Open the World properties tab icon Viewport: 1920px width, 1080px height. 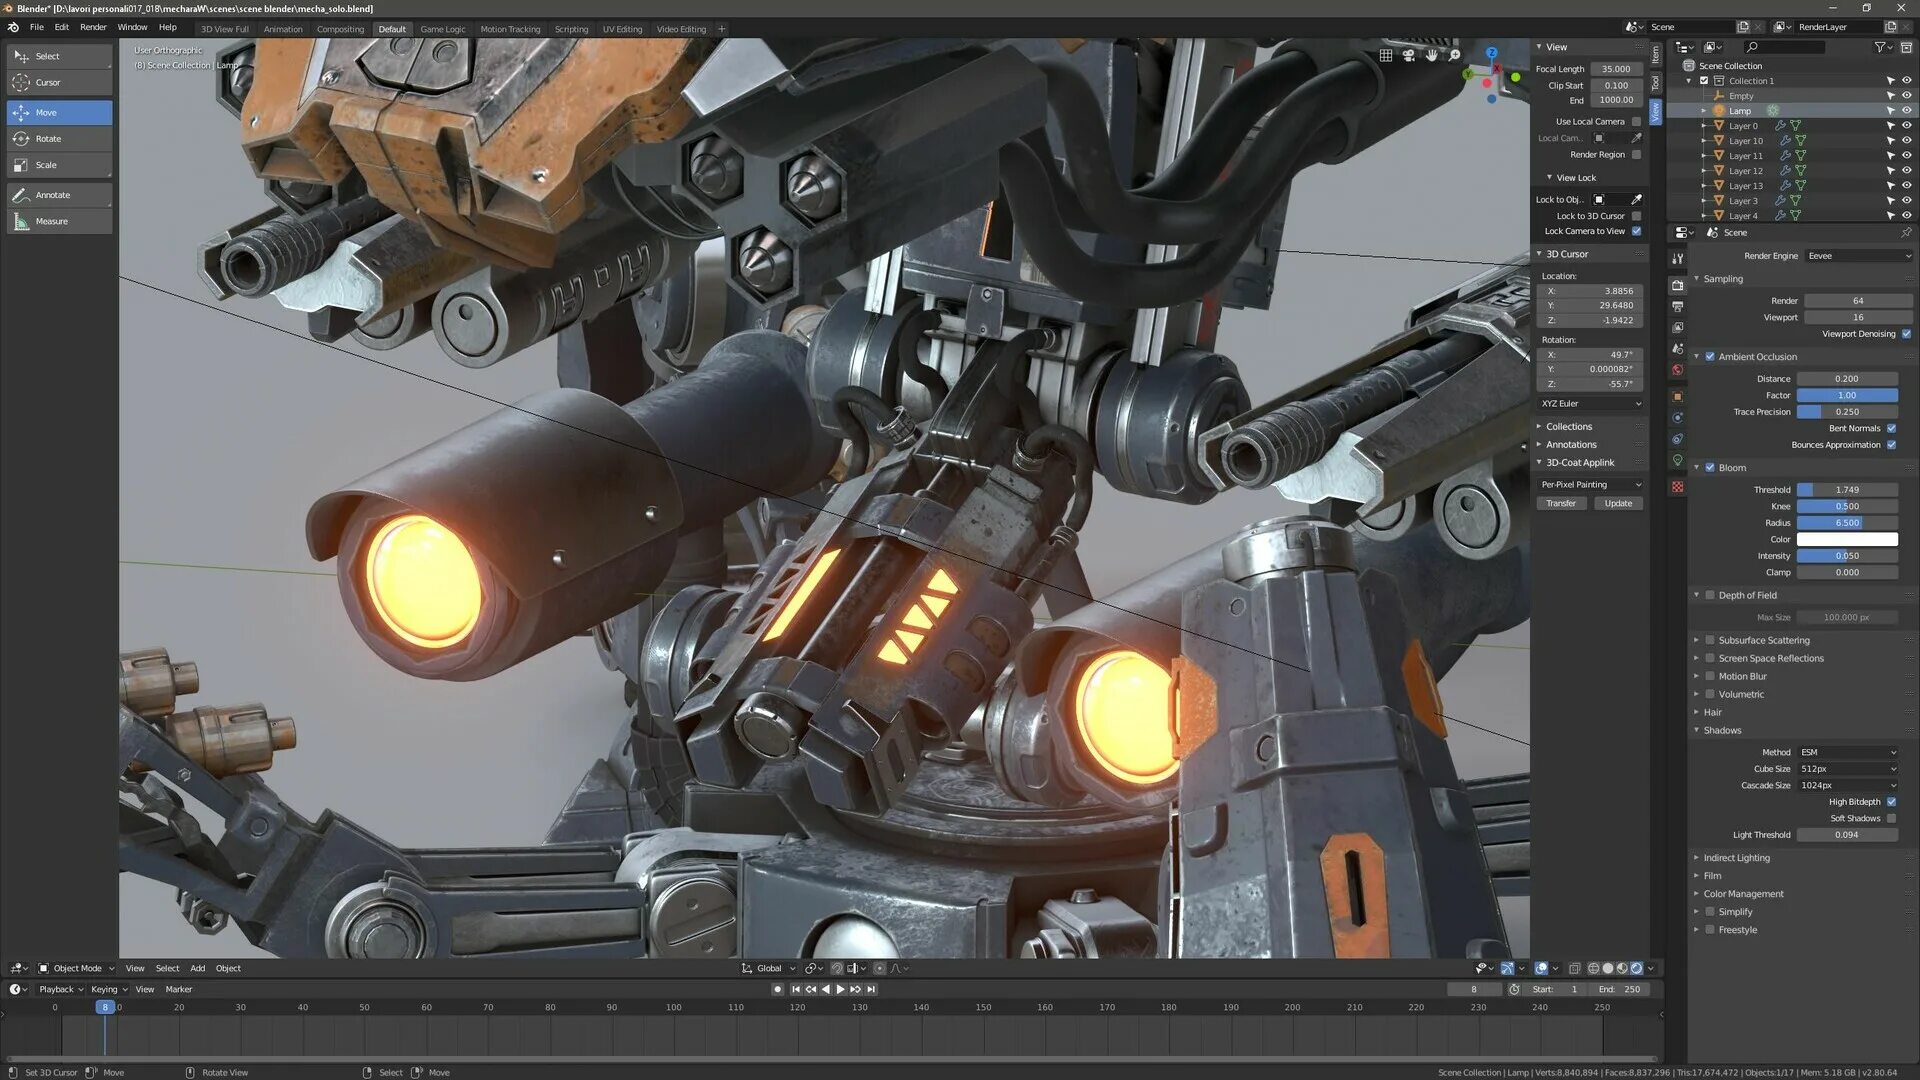1678,370
